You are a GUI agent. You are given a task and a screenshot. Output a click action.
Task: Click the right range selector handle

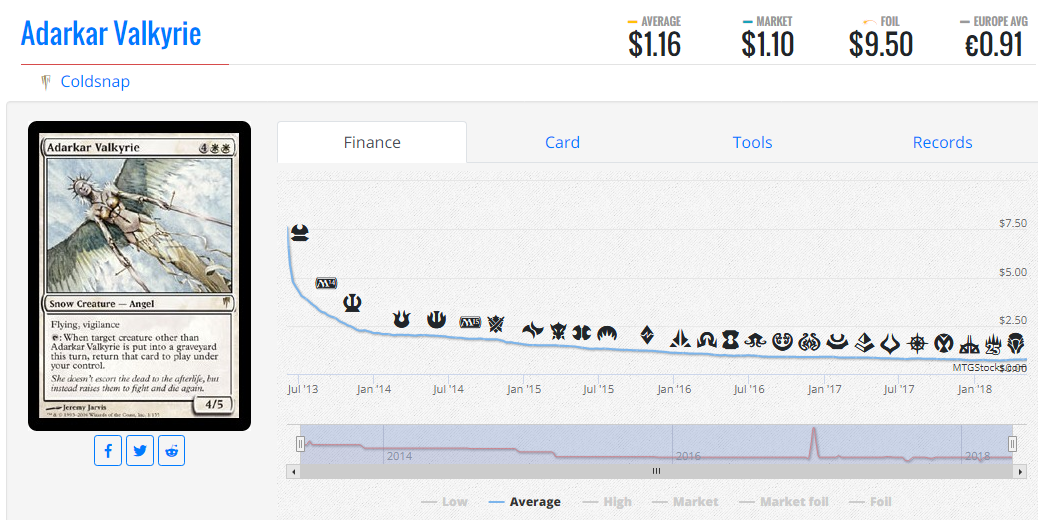click(1012, 443)
